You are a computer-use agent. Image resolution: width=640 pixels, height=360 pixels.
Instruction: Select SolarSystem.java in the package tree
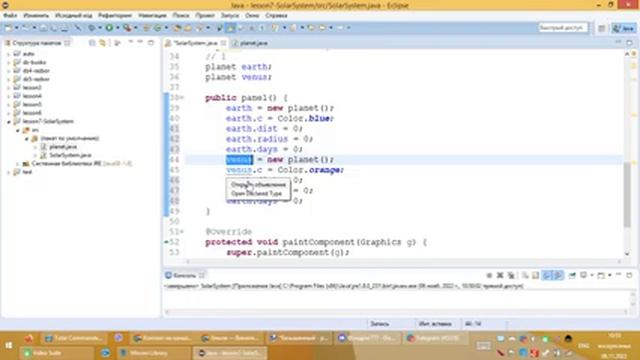[x=70, y=155]
